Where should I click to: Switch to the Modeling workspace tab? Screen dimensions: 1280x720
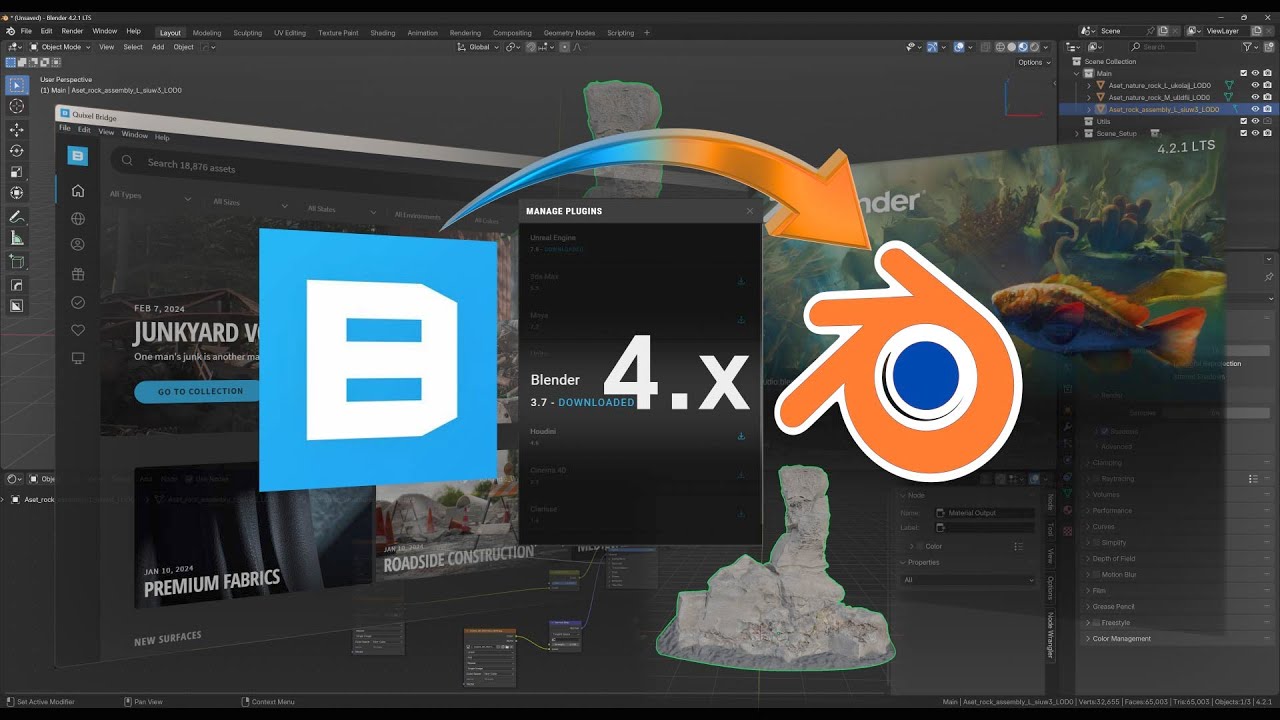click(x=207, y=32)
